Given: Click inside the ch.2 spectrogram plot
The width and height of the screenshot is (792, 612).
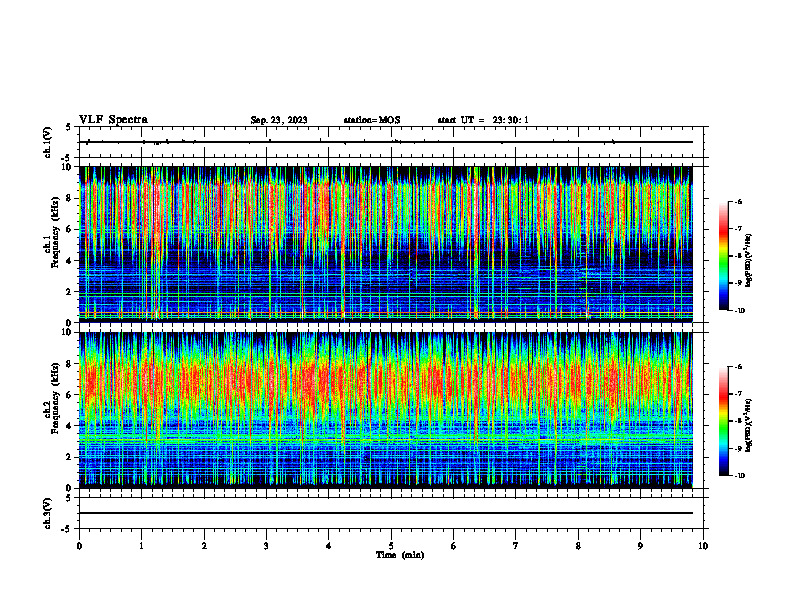Looking at the screenshot, I should (386, 410).
